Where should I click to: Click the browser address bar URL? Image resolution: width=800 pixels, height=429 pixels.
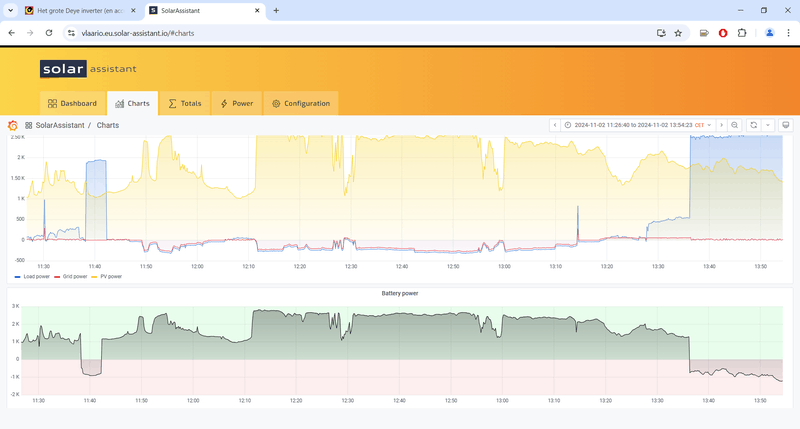pyautogui.click(x=137, y=32)
